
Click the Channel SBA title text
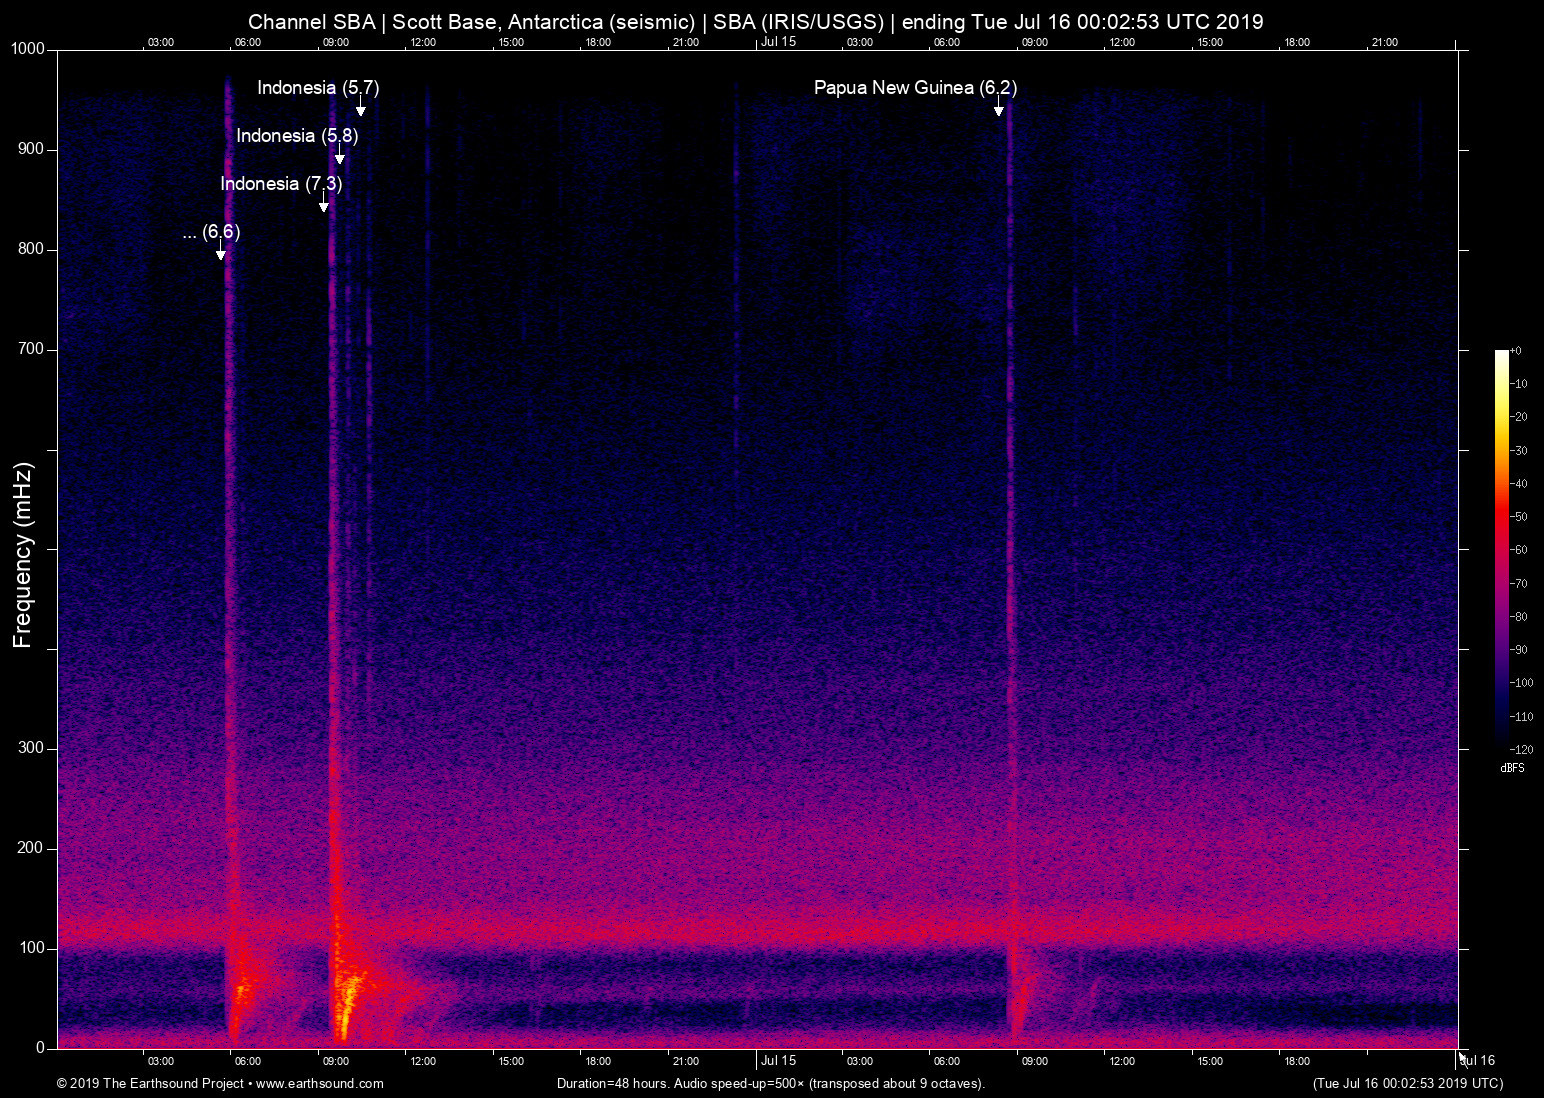click(314, 21)
